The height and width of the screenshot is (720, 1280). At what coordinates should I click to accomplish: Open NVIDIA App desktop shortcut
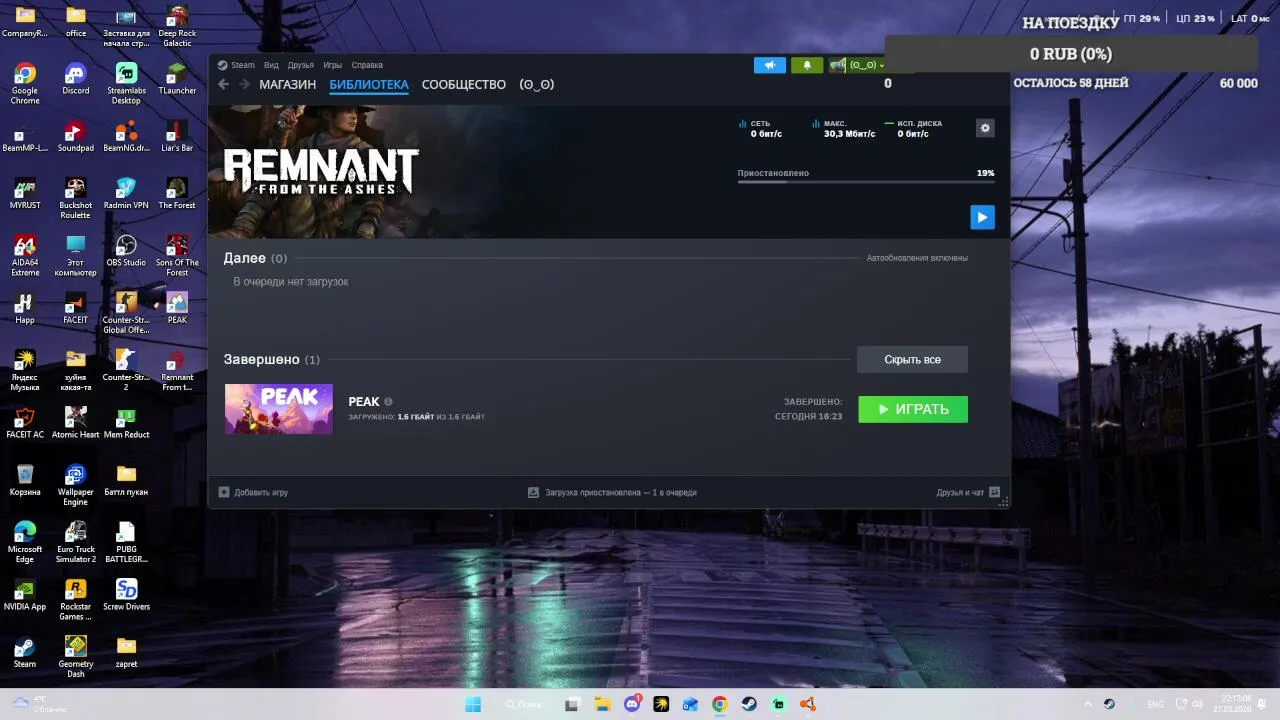pos(25,595)
